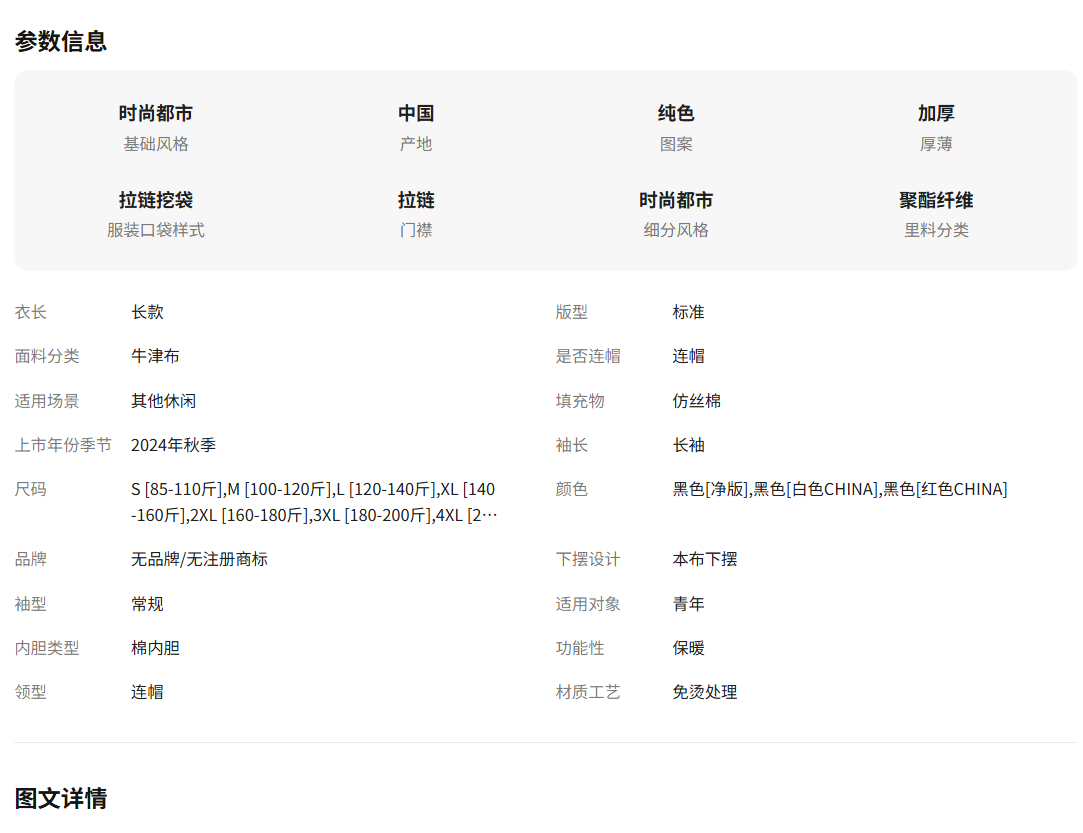The image size is (1083, 833).
Task: Click the 颜色 value listing black variants
Action: (839, 489)
